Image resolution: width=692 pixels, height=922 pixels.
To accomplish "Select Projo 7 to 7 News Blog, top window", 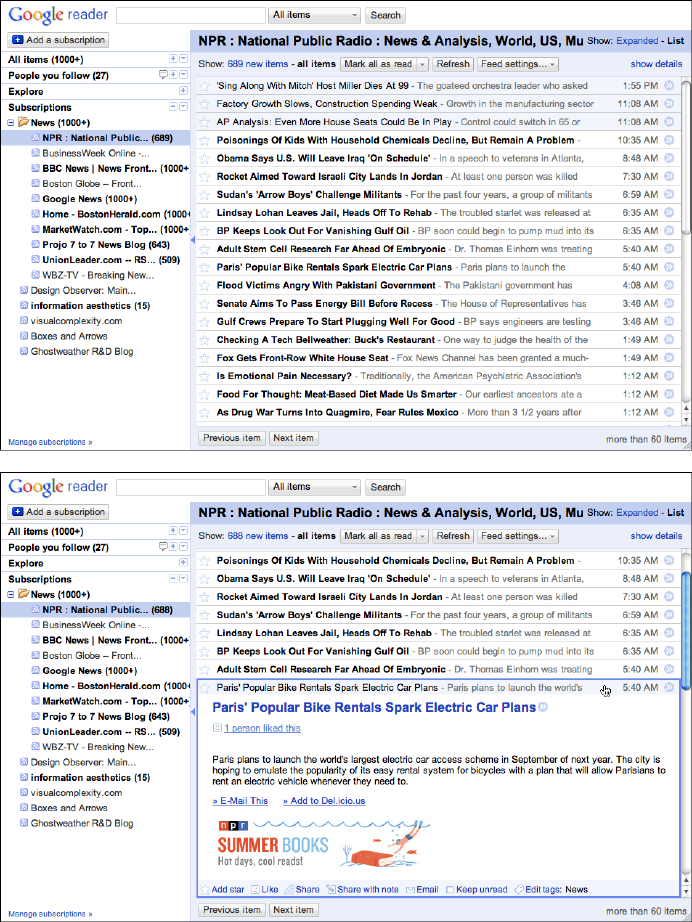I will tap(106, 245).
